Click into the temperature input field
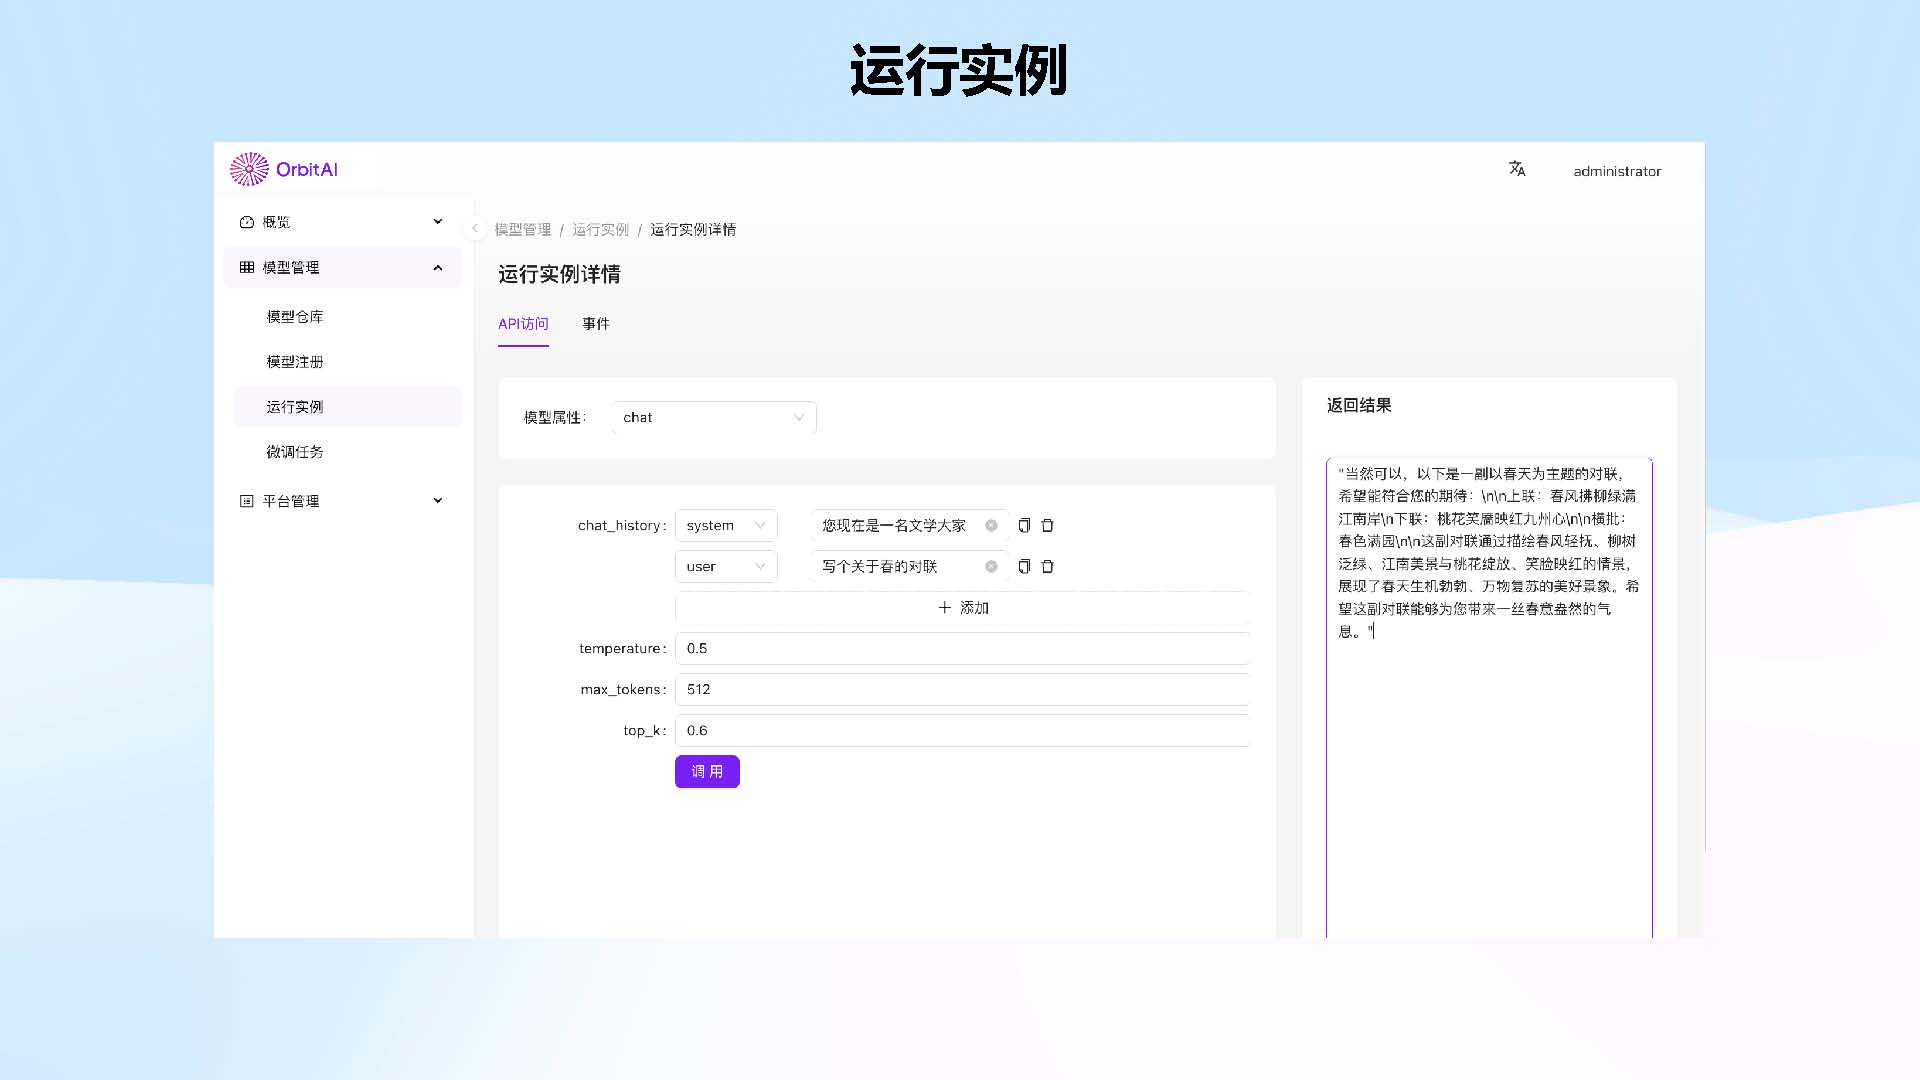Viewport: 1920px width, 1080px height. pyautogui.click(x=962, y=649)
